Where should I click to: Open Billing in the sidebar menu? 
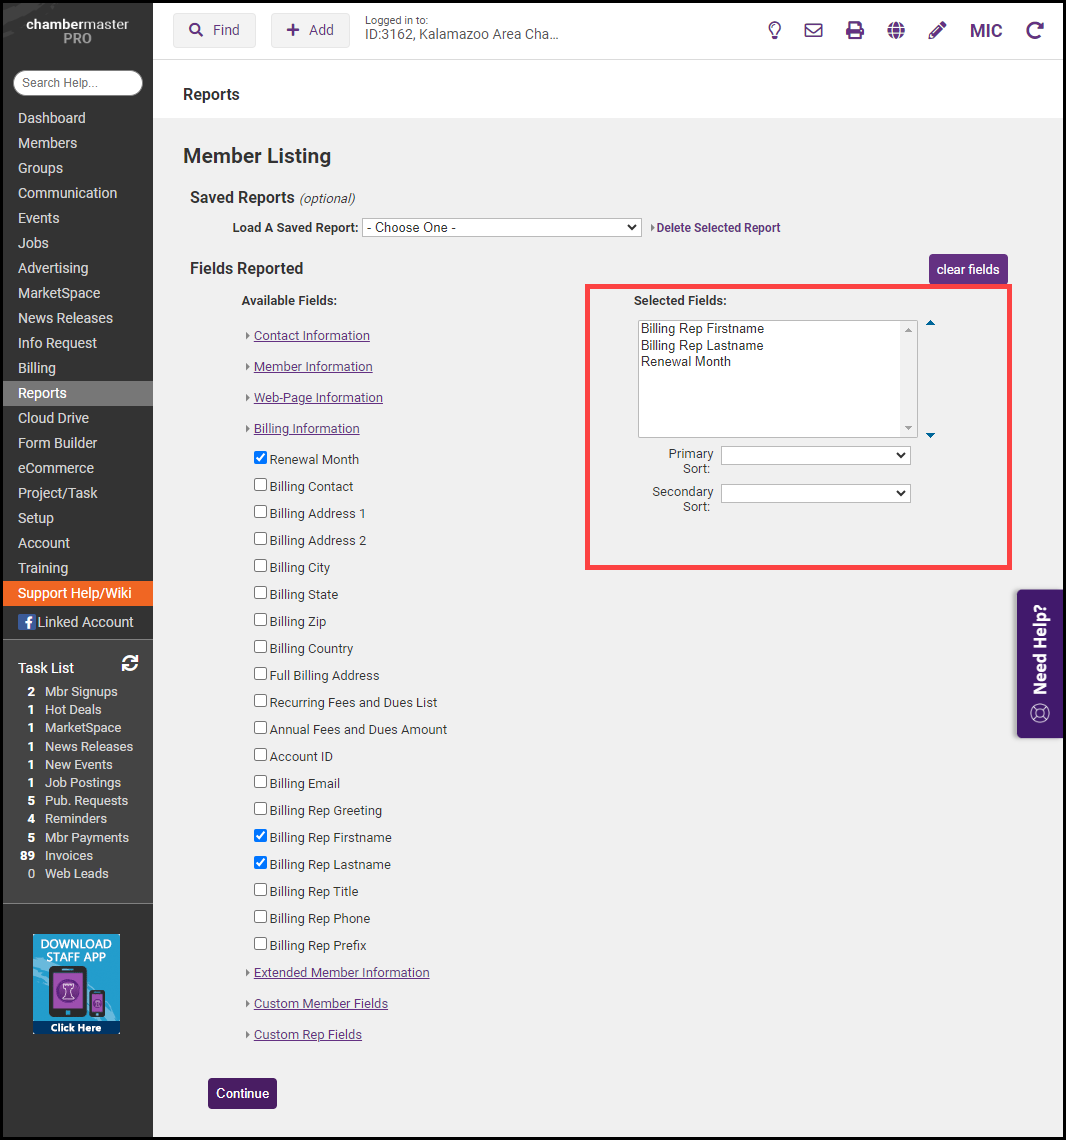click(37, 368)
